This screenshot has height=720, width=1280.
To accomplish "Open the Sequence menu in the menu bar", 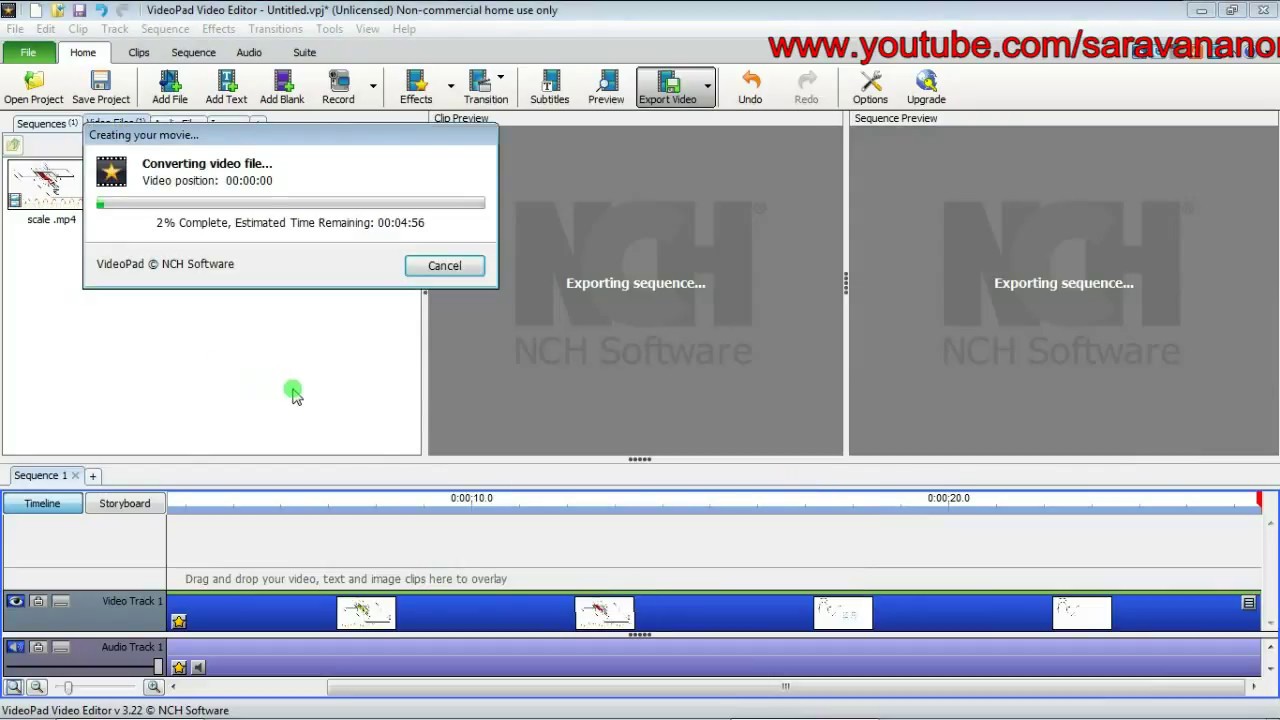I will [x=165, y=29].
